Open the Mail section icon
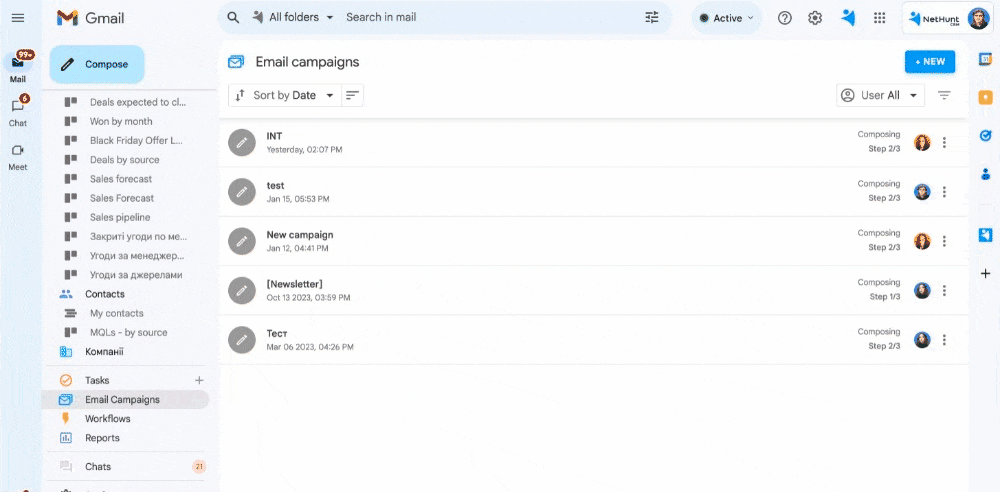This screenshot has width=1000, height=492. pyautogui.click(x=18, y=62)
